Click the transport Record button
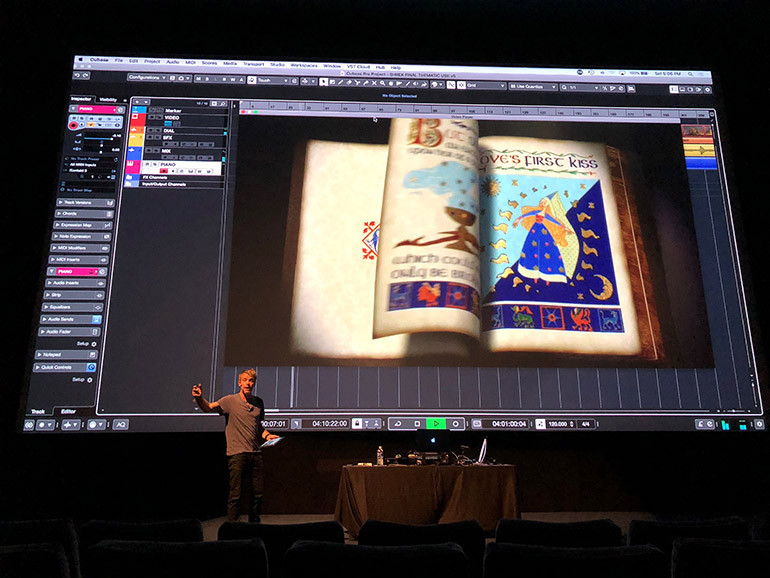The image size is (770, 578). (455, 424)
